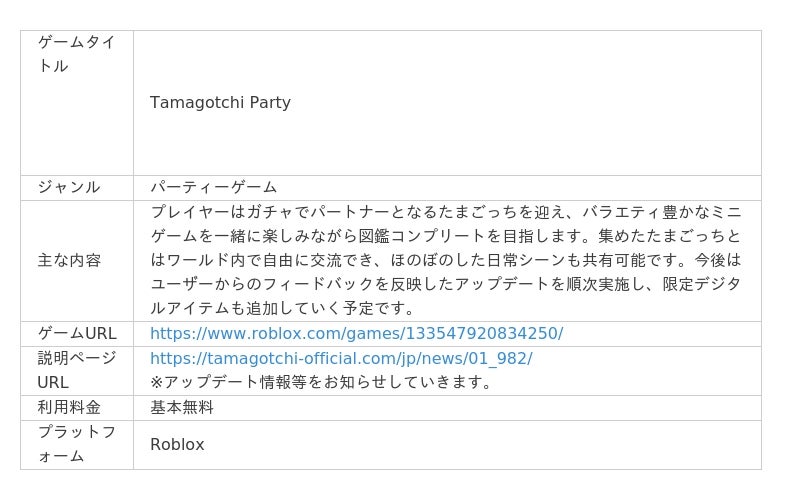Select the パーティーゲーム genre value
800x500 pixels.
point(213,187)
